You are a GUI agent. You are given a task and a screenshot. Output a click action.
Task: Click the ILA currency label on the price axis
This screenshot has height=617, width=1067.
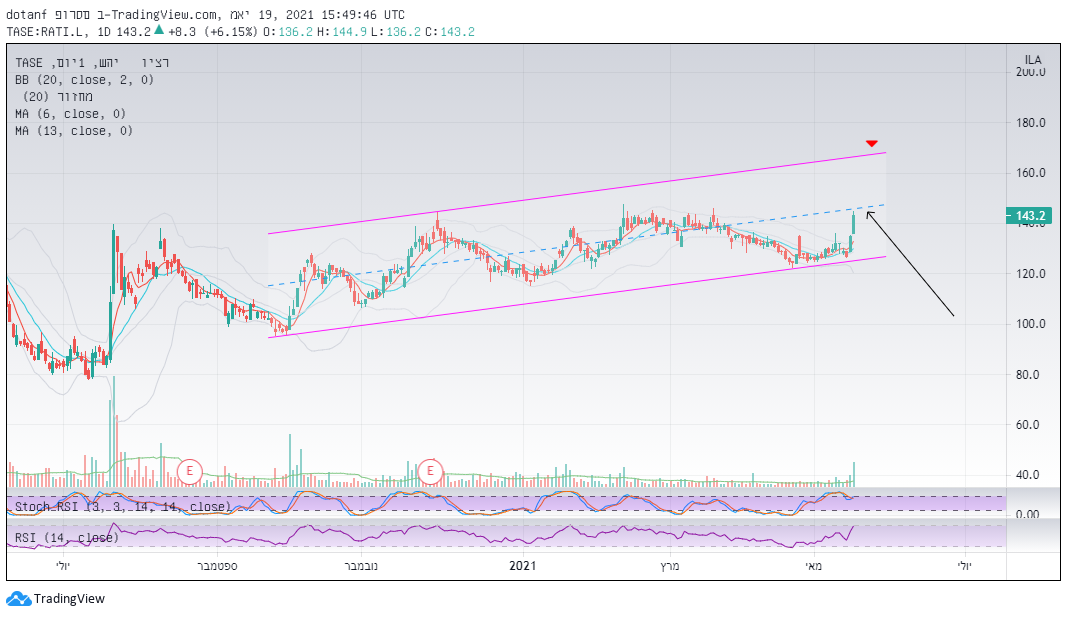1033,60
